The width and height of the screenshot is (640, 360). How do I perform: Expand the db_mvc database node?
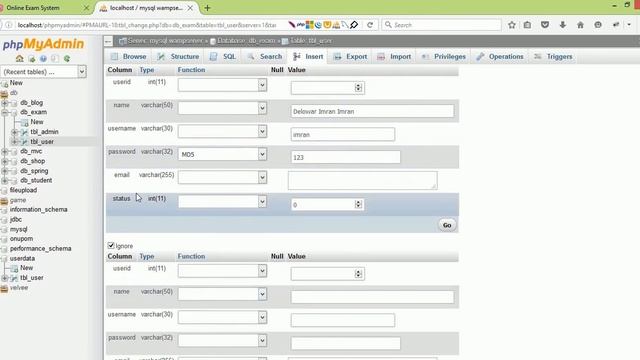pyautogui.click(x=4, y=151)
